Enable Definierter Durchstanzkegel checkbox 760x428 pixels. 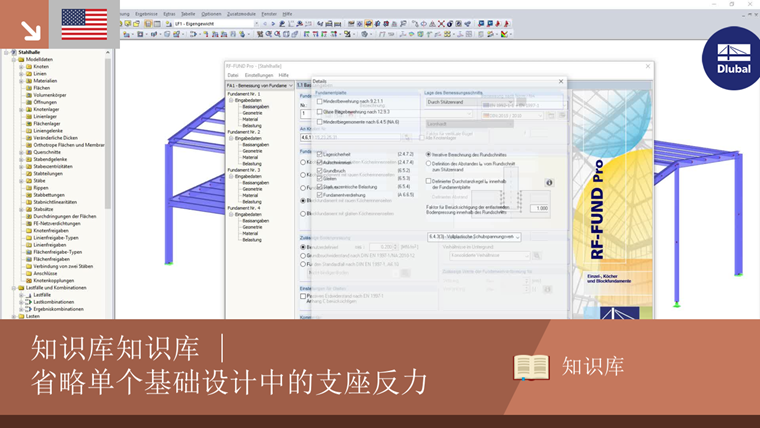click(x=428, y=181)
